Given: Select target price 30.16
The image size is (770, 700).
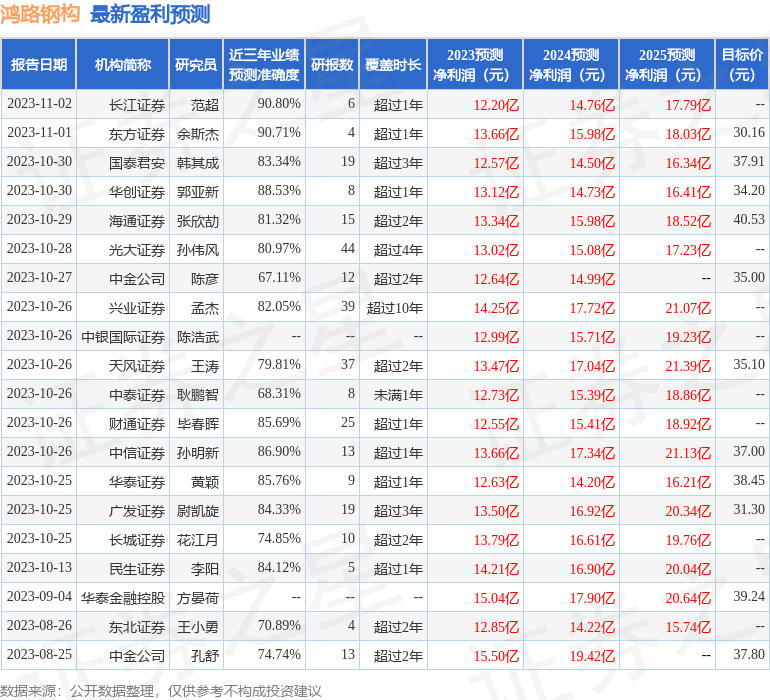Looking at the screenshot, I should 749,133.
